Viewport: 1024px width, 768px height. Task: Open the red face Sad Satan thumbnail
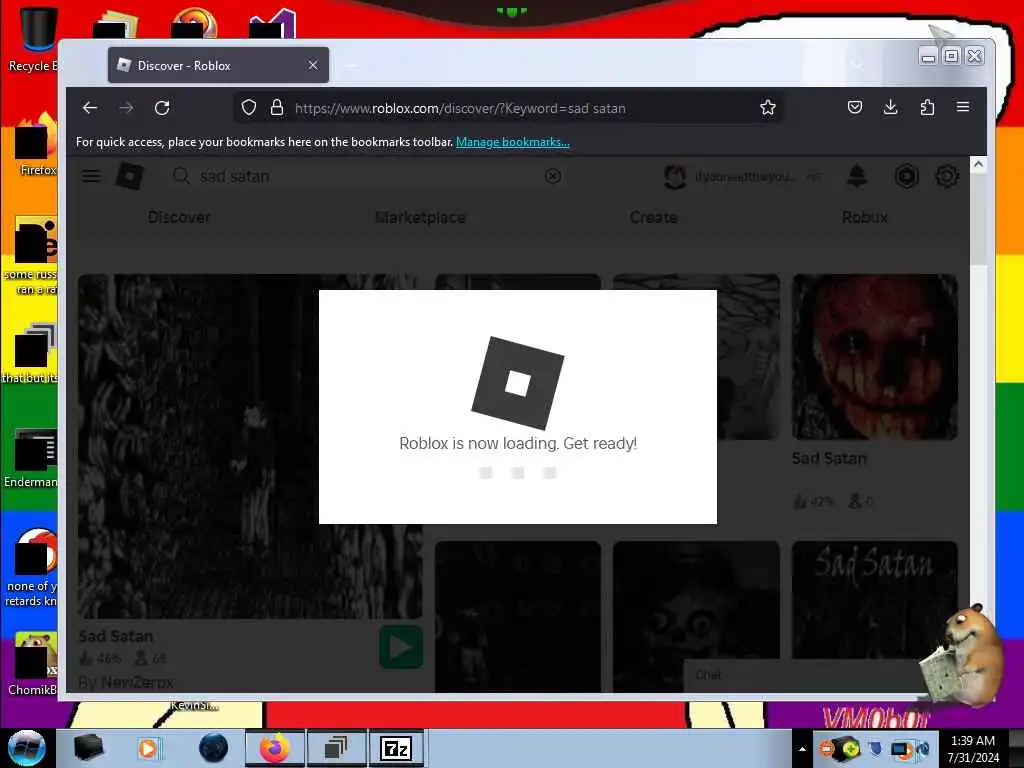point(875,357)
